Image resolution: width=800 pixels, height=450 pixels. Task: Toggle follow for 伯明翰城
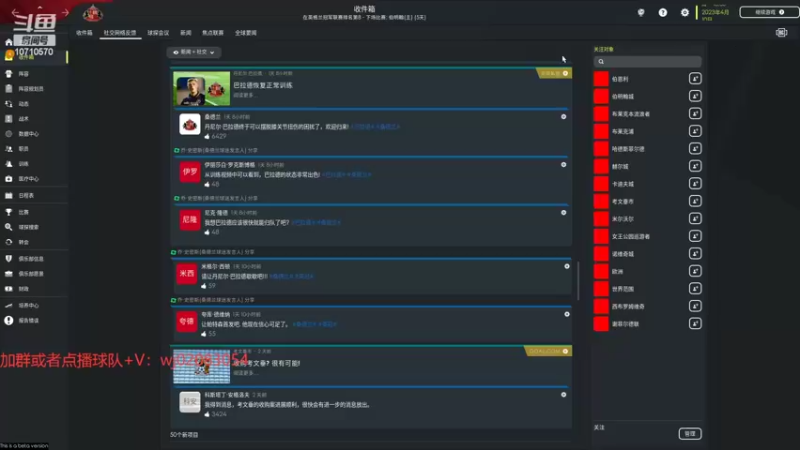coord(695,96)
